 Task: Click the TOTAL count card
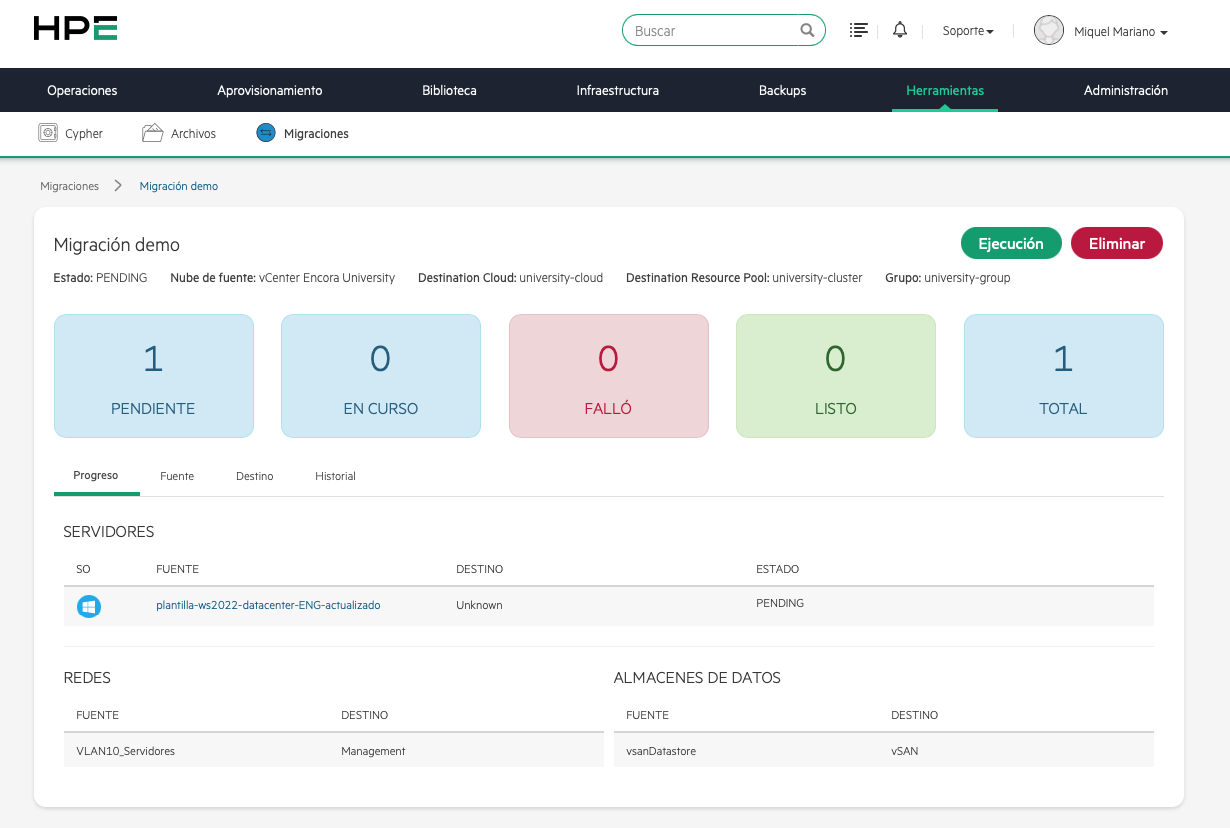click(x=1064, y=376)
